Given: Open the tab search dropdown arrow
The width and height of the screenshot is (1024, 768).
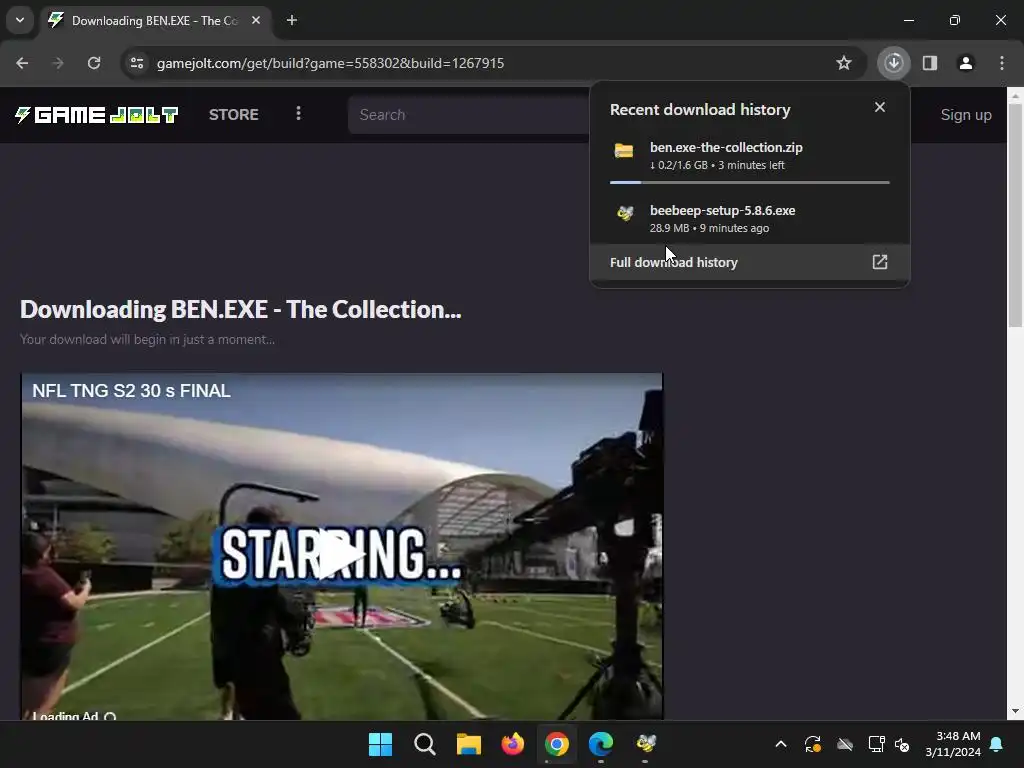Looking at the screenshot, I should click(x=20, y=20).
